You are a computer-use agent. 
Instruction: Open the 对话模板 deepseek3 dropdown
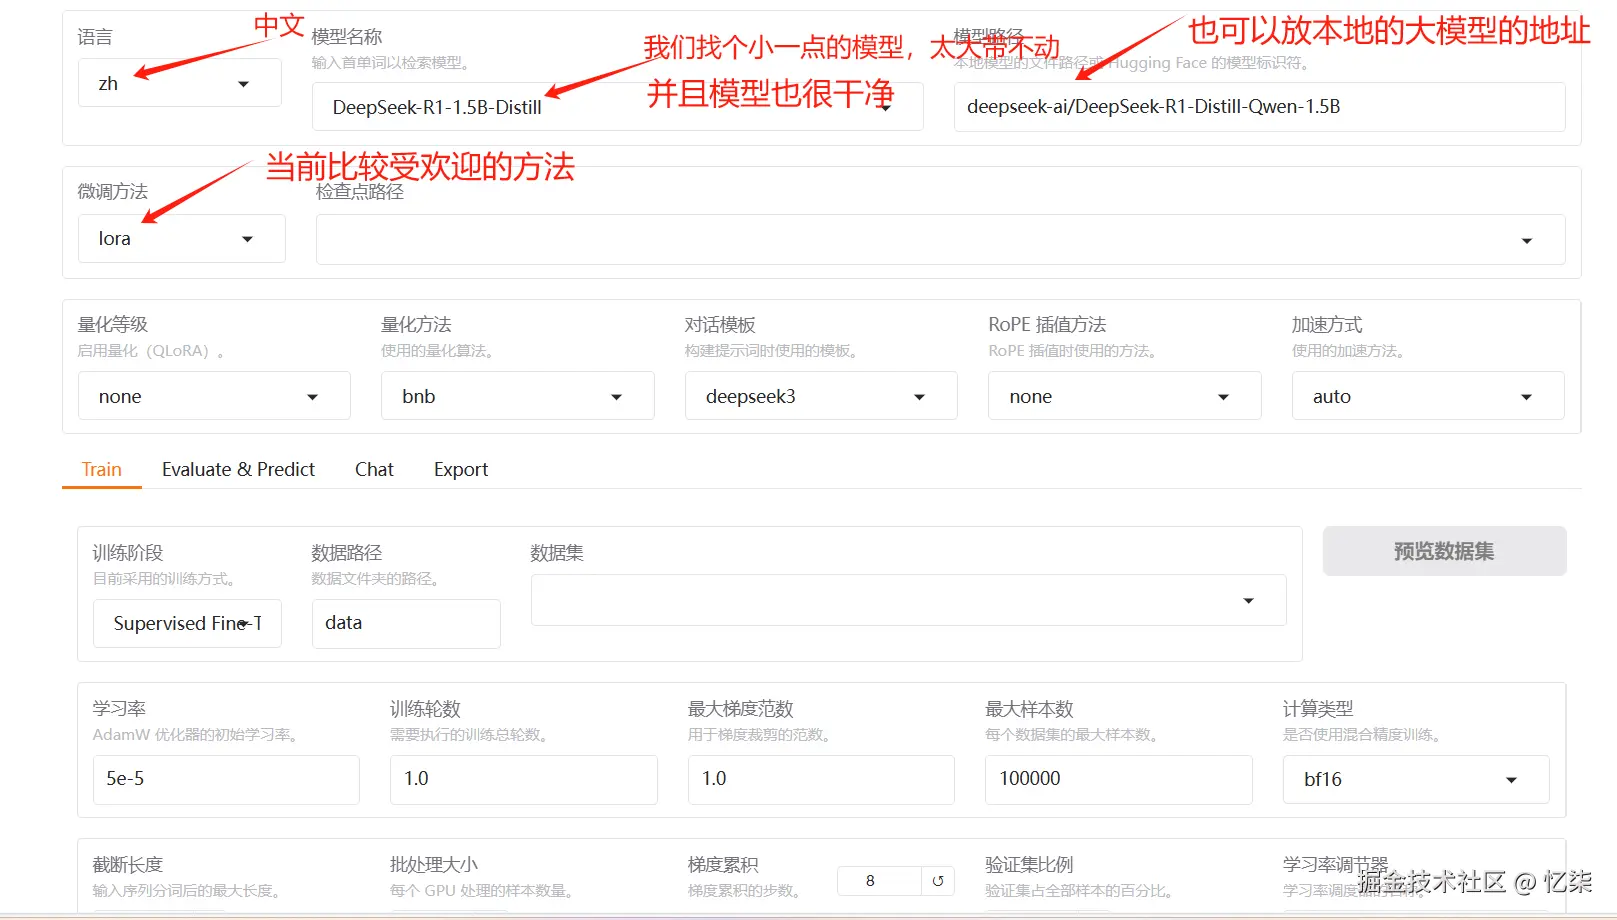pos(821,396)
